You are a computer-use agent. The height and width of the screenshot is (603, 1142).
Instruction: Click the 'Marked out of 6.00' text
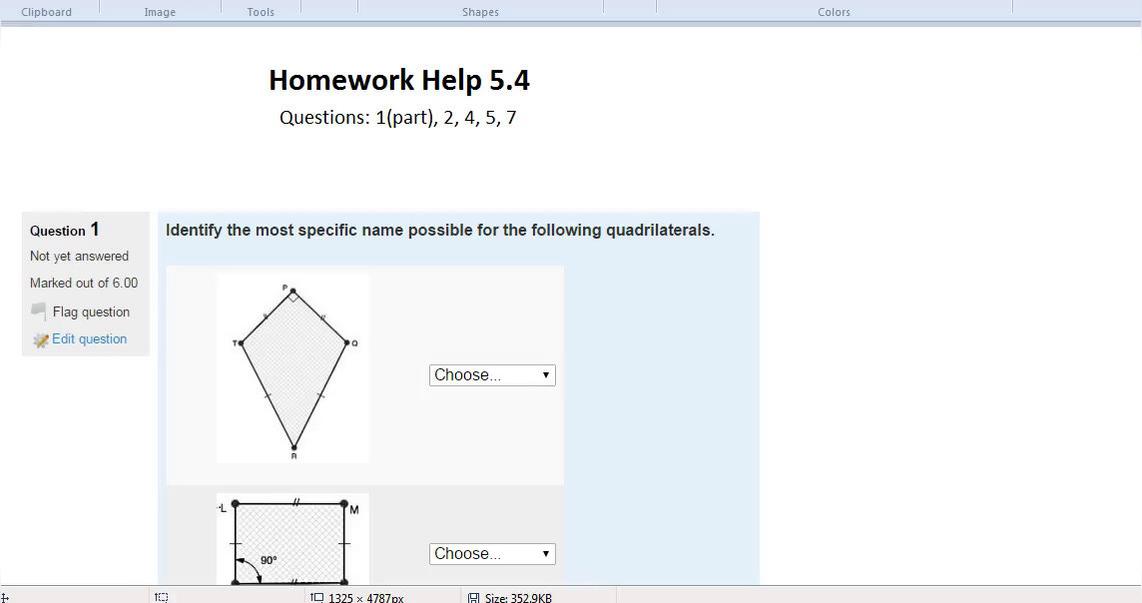click(x=84, y=283)
